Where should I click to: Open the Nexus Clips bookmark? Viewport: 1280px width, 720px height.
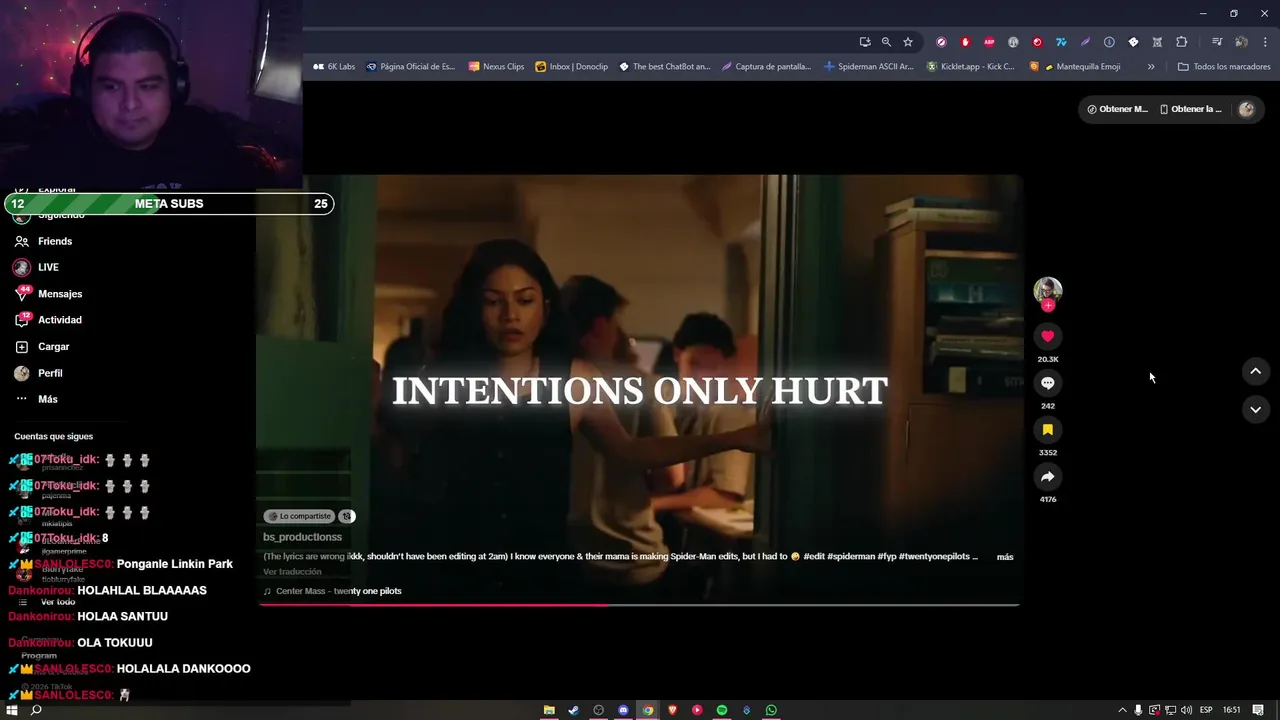pyautogui.click(x=496, y=67)
